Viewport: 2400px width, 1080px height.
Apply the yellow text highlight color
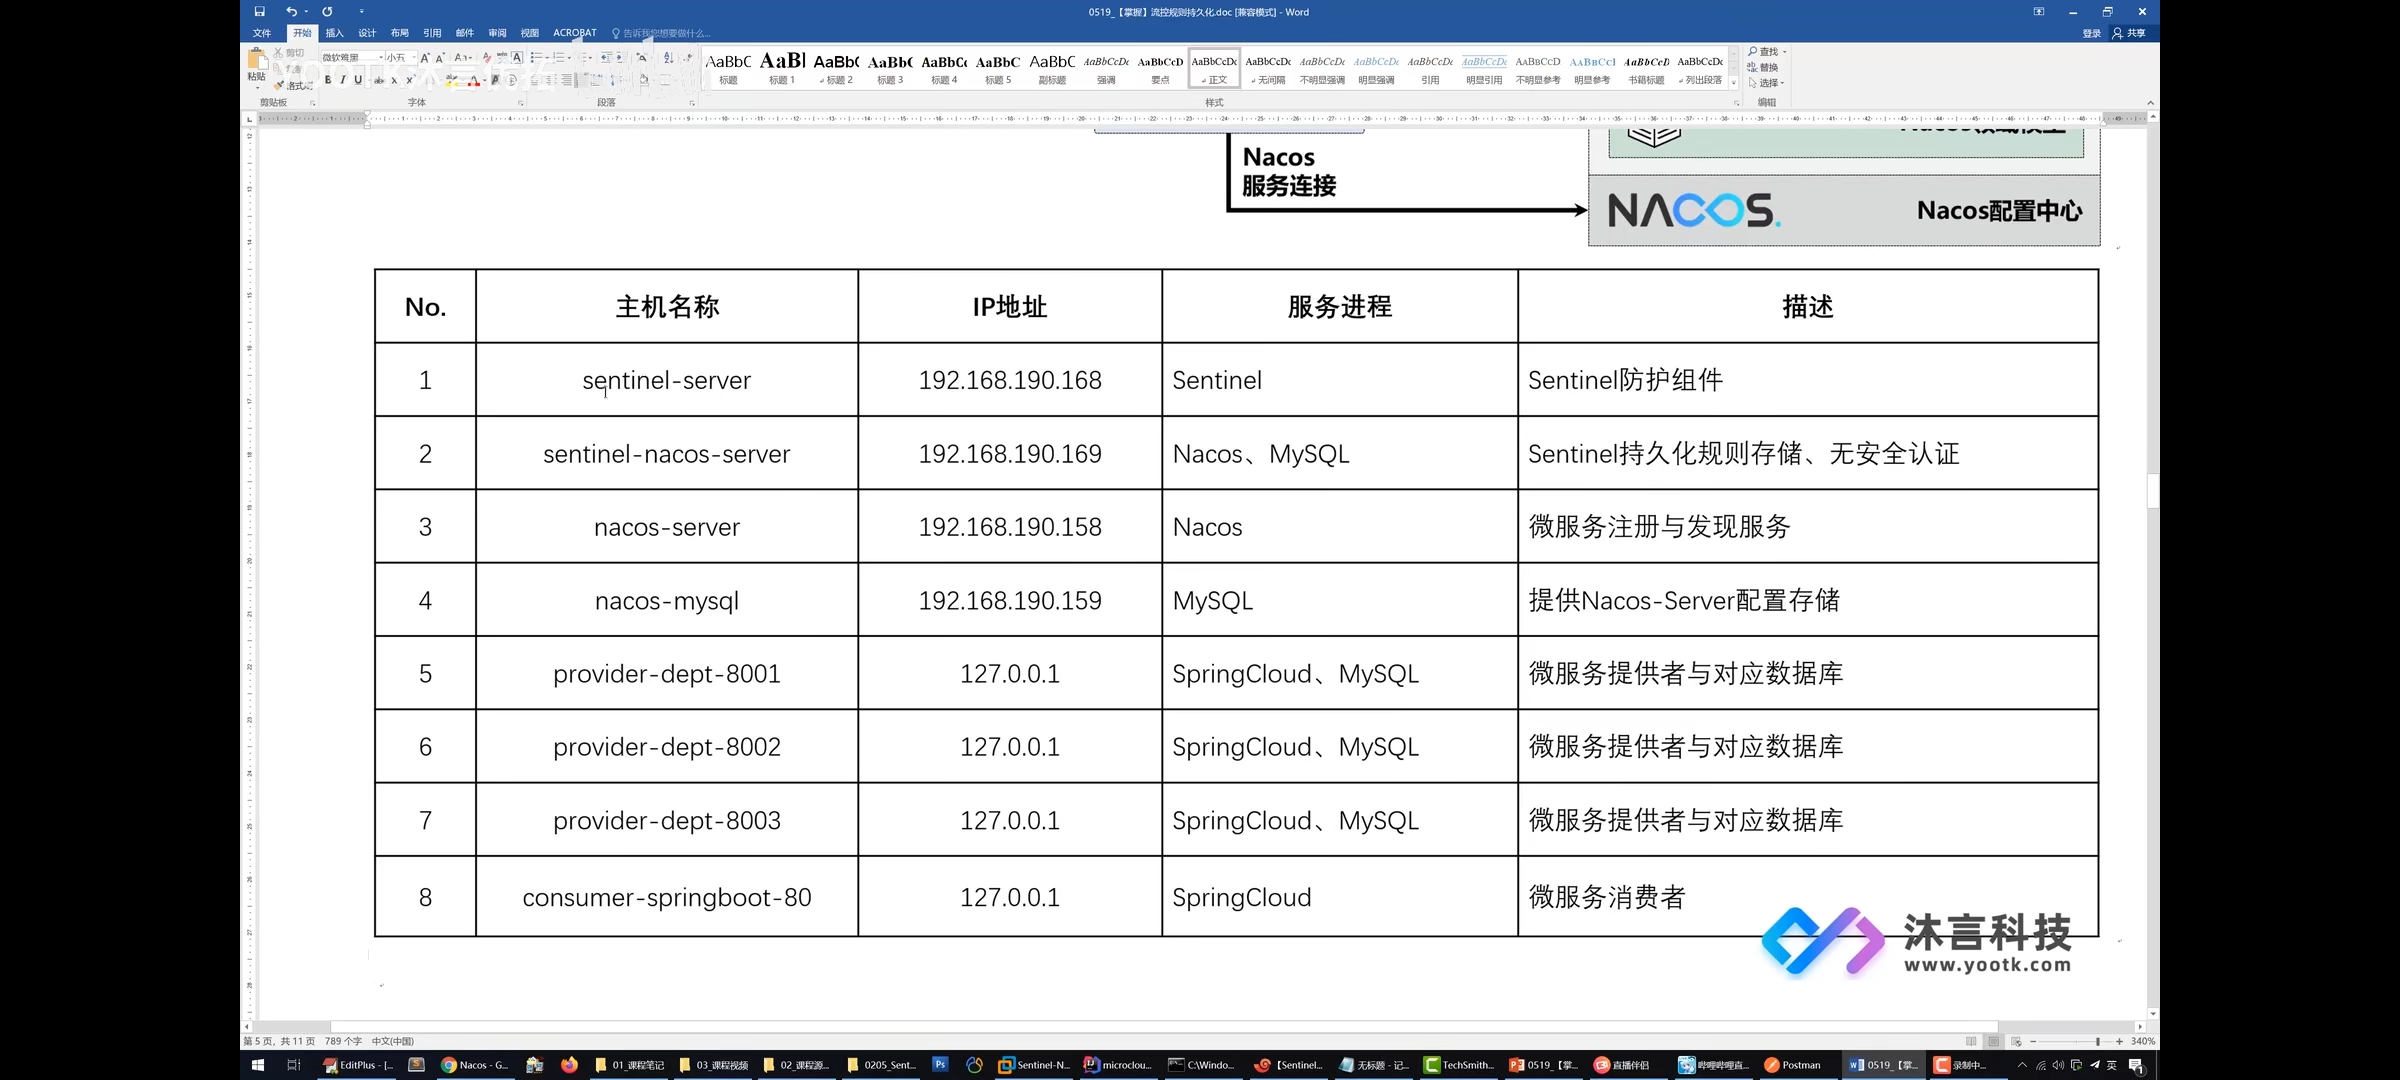(452, 80)
